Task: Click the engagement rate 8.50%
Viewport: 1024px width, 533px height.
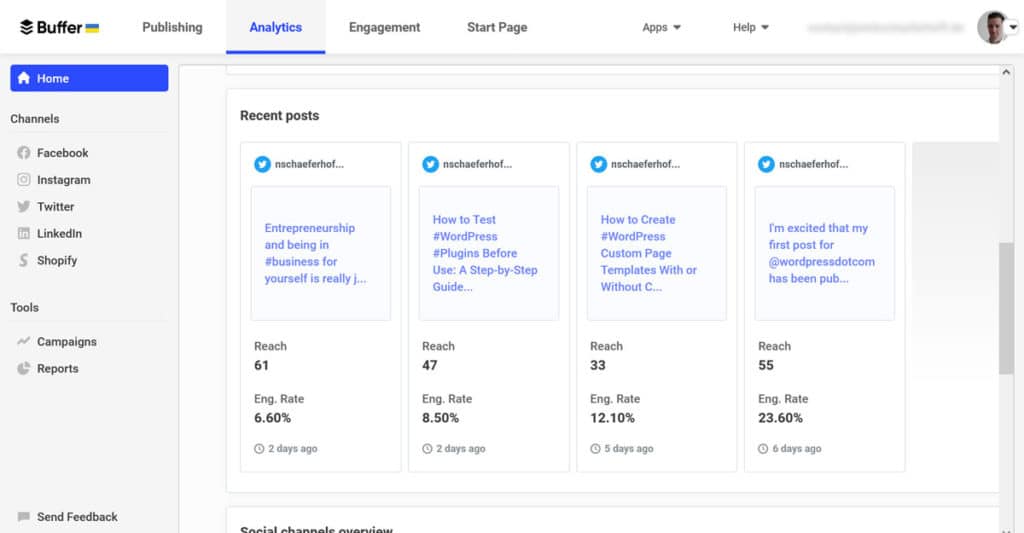Action: [x=440, y=418]
